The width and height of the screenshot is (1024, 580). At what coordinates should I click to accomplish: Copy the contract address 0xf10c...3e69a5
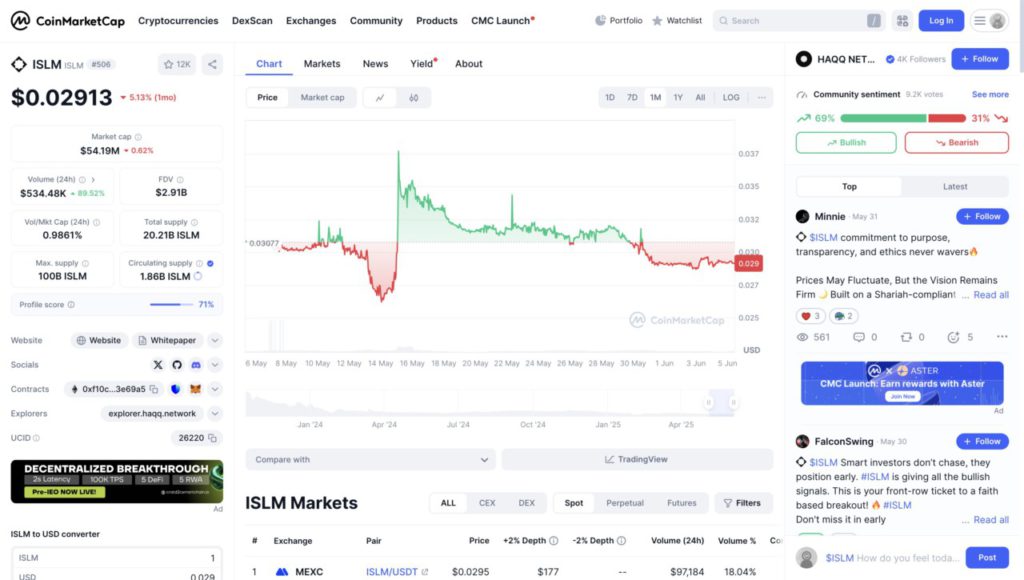coord(153,389)
